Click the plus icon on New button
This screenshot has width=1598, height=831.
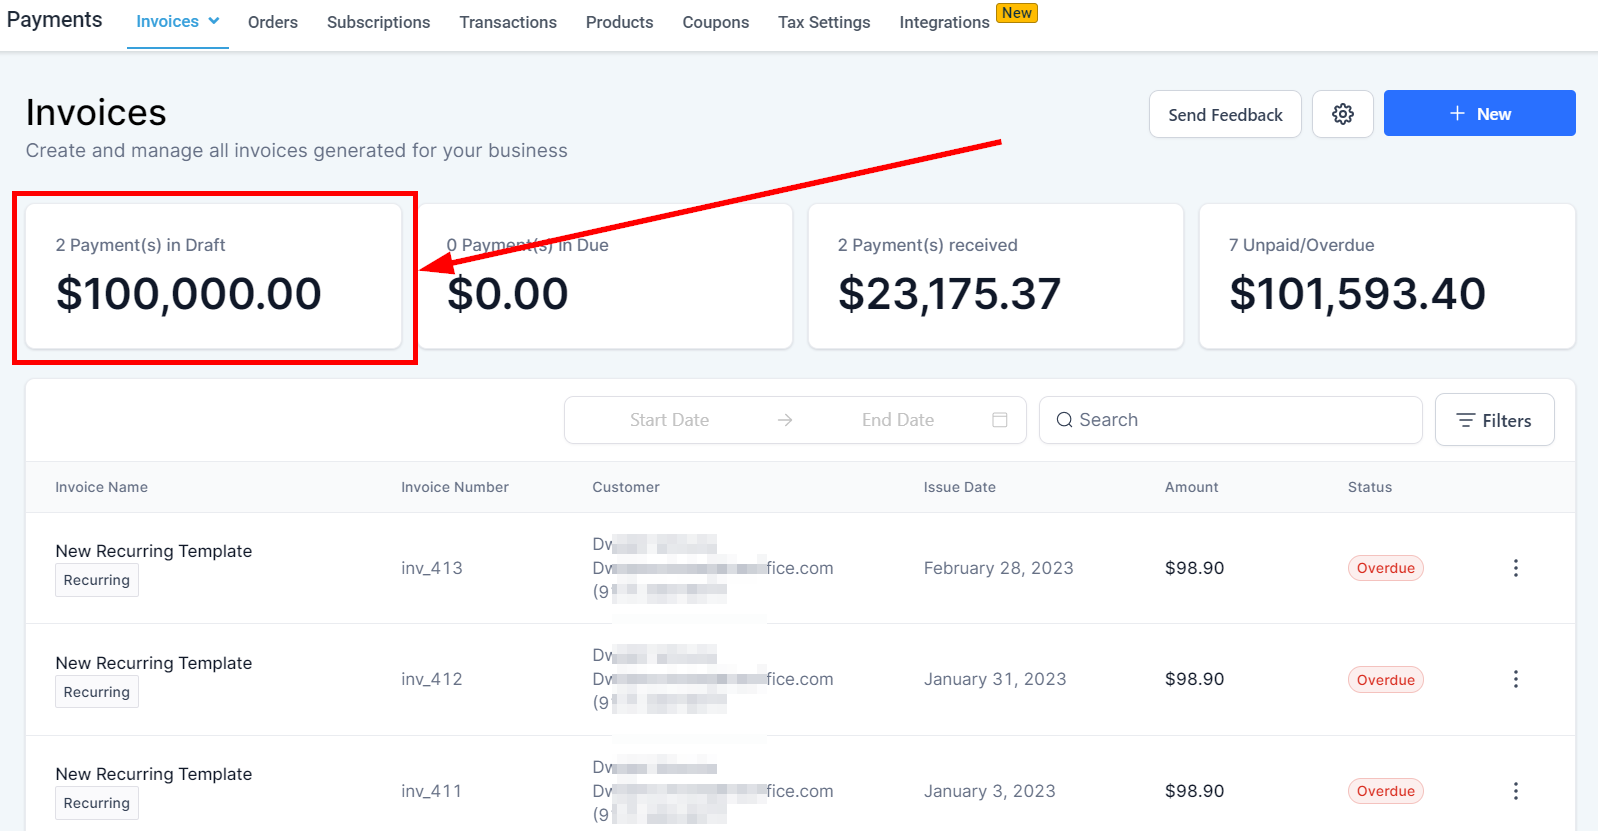1457,114
